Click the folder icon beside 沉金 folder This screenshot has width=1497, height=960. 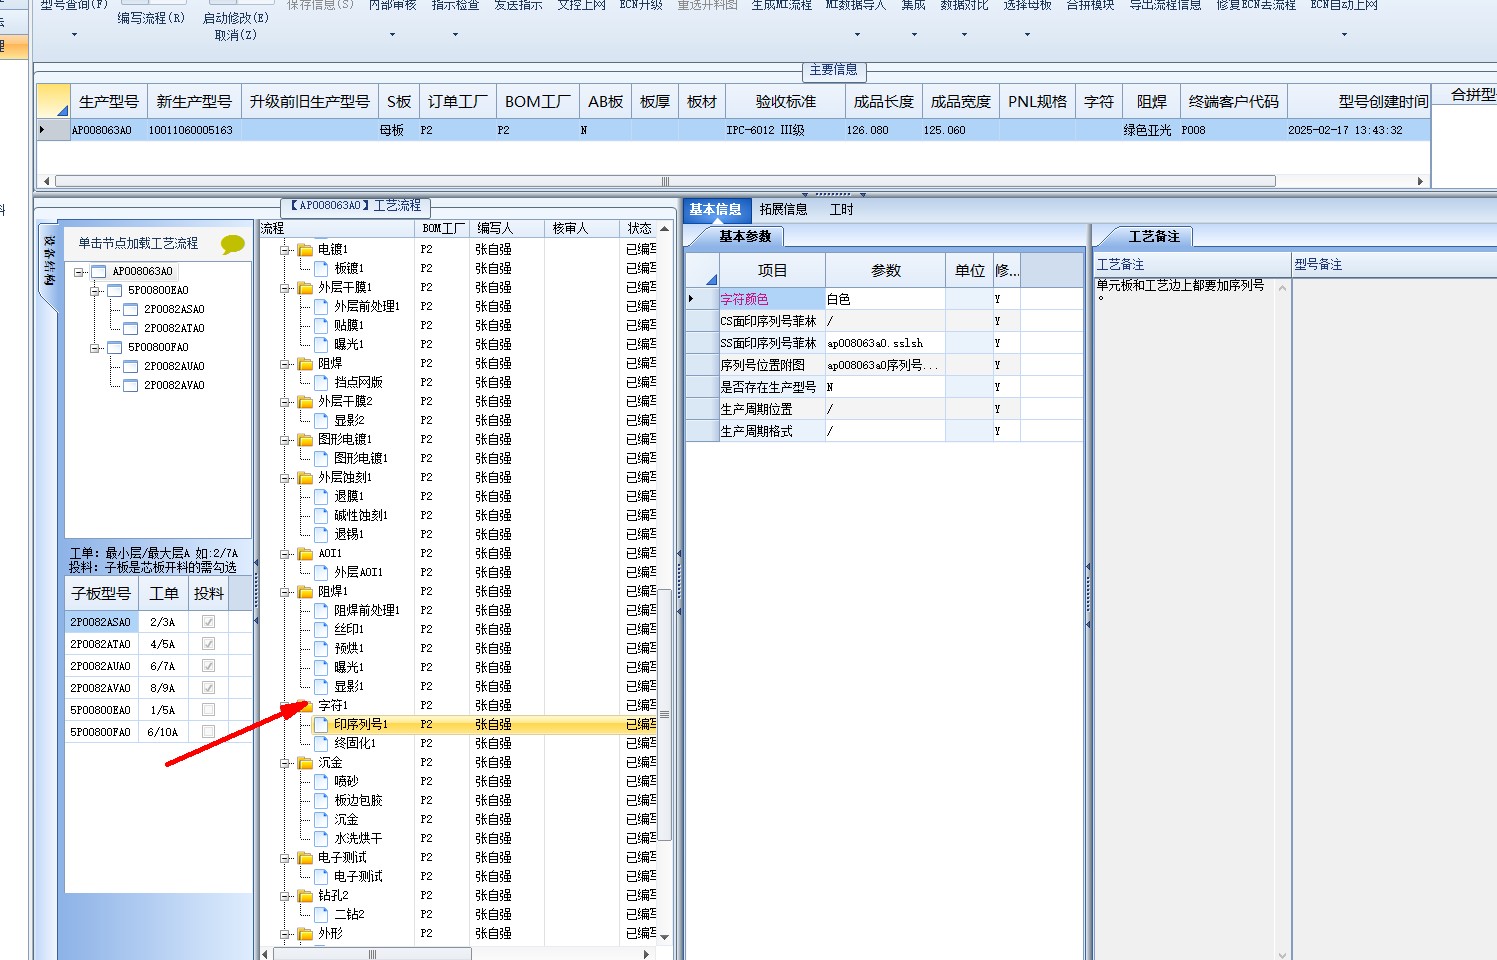(305, 762)
